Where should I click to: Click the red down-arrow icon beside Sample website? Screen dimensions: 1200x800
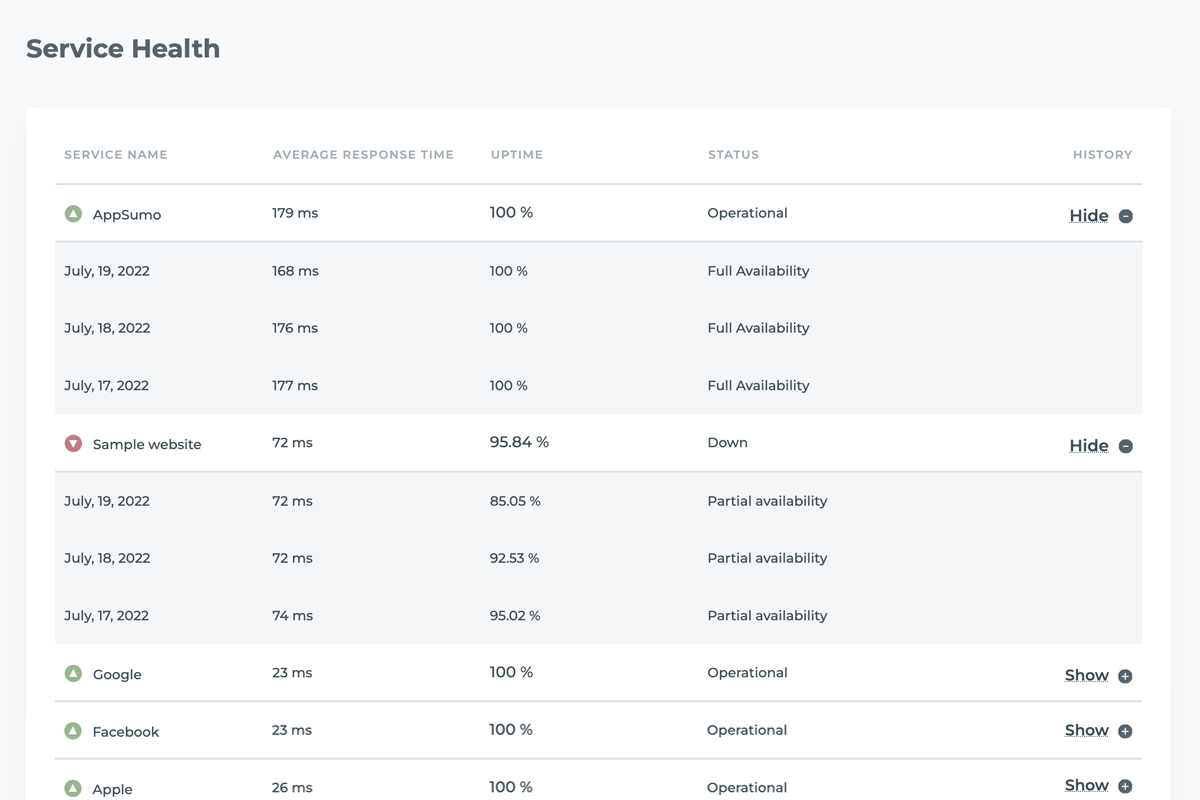[73, 443]
